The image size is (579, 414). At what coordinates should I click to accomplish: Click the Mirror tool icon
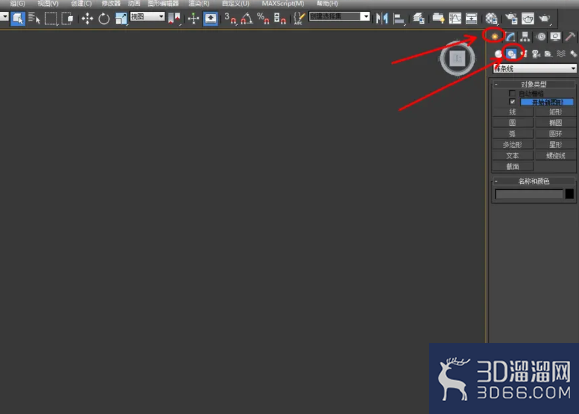(x=381, y=18)
